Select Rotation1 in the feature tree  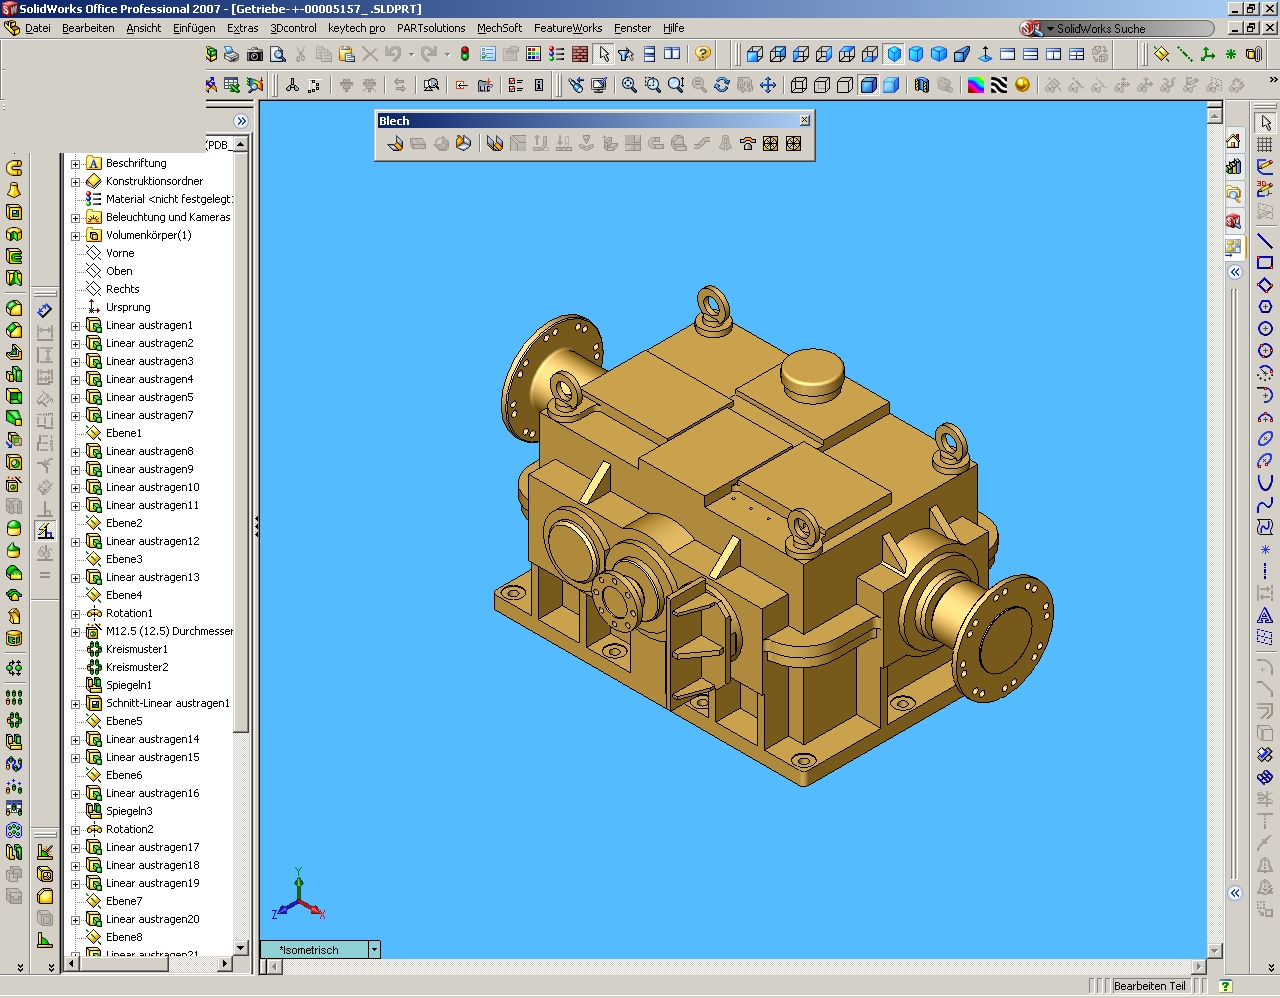tap(129, 613)
